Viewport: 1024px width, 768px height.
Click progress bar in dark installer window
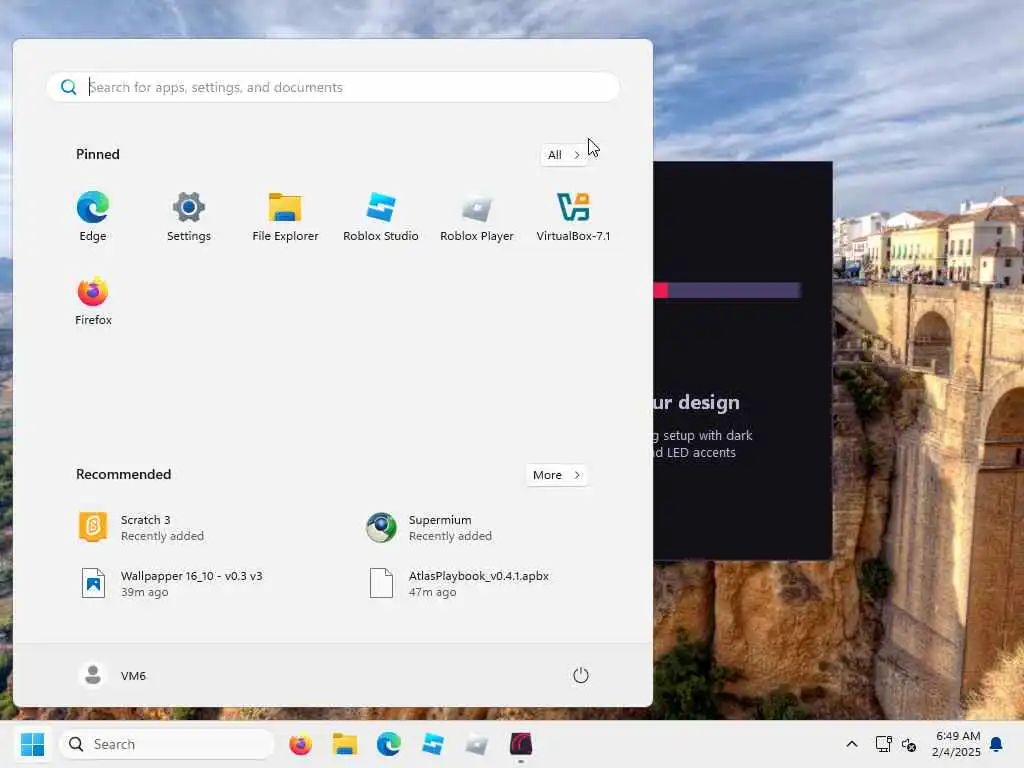pyautogui.click(x=727, y=290)
